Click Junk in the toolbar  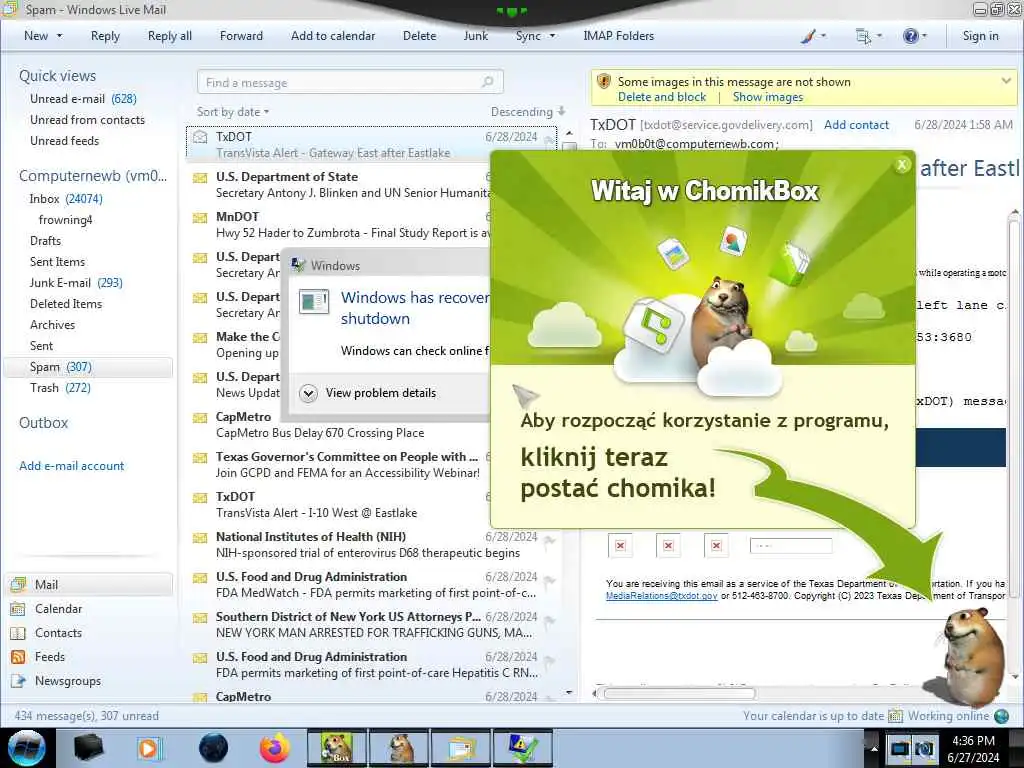pos(475,37)
